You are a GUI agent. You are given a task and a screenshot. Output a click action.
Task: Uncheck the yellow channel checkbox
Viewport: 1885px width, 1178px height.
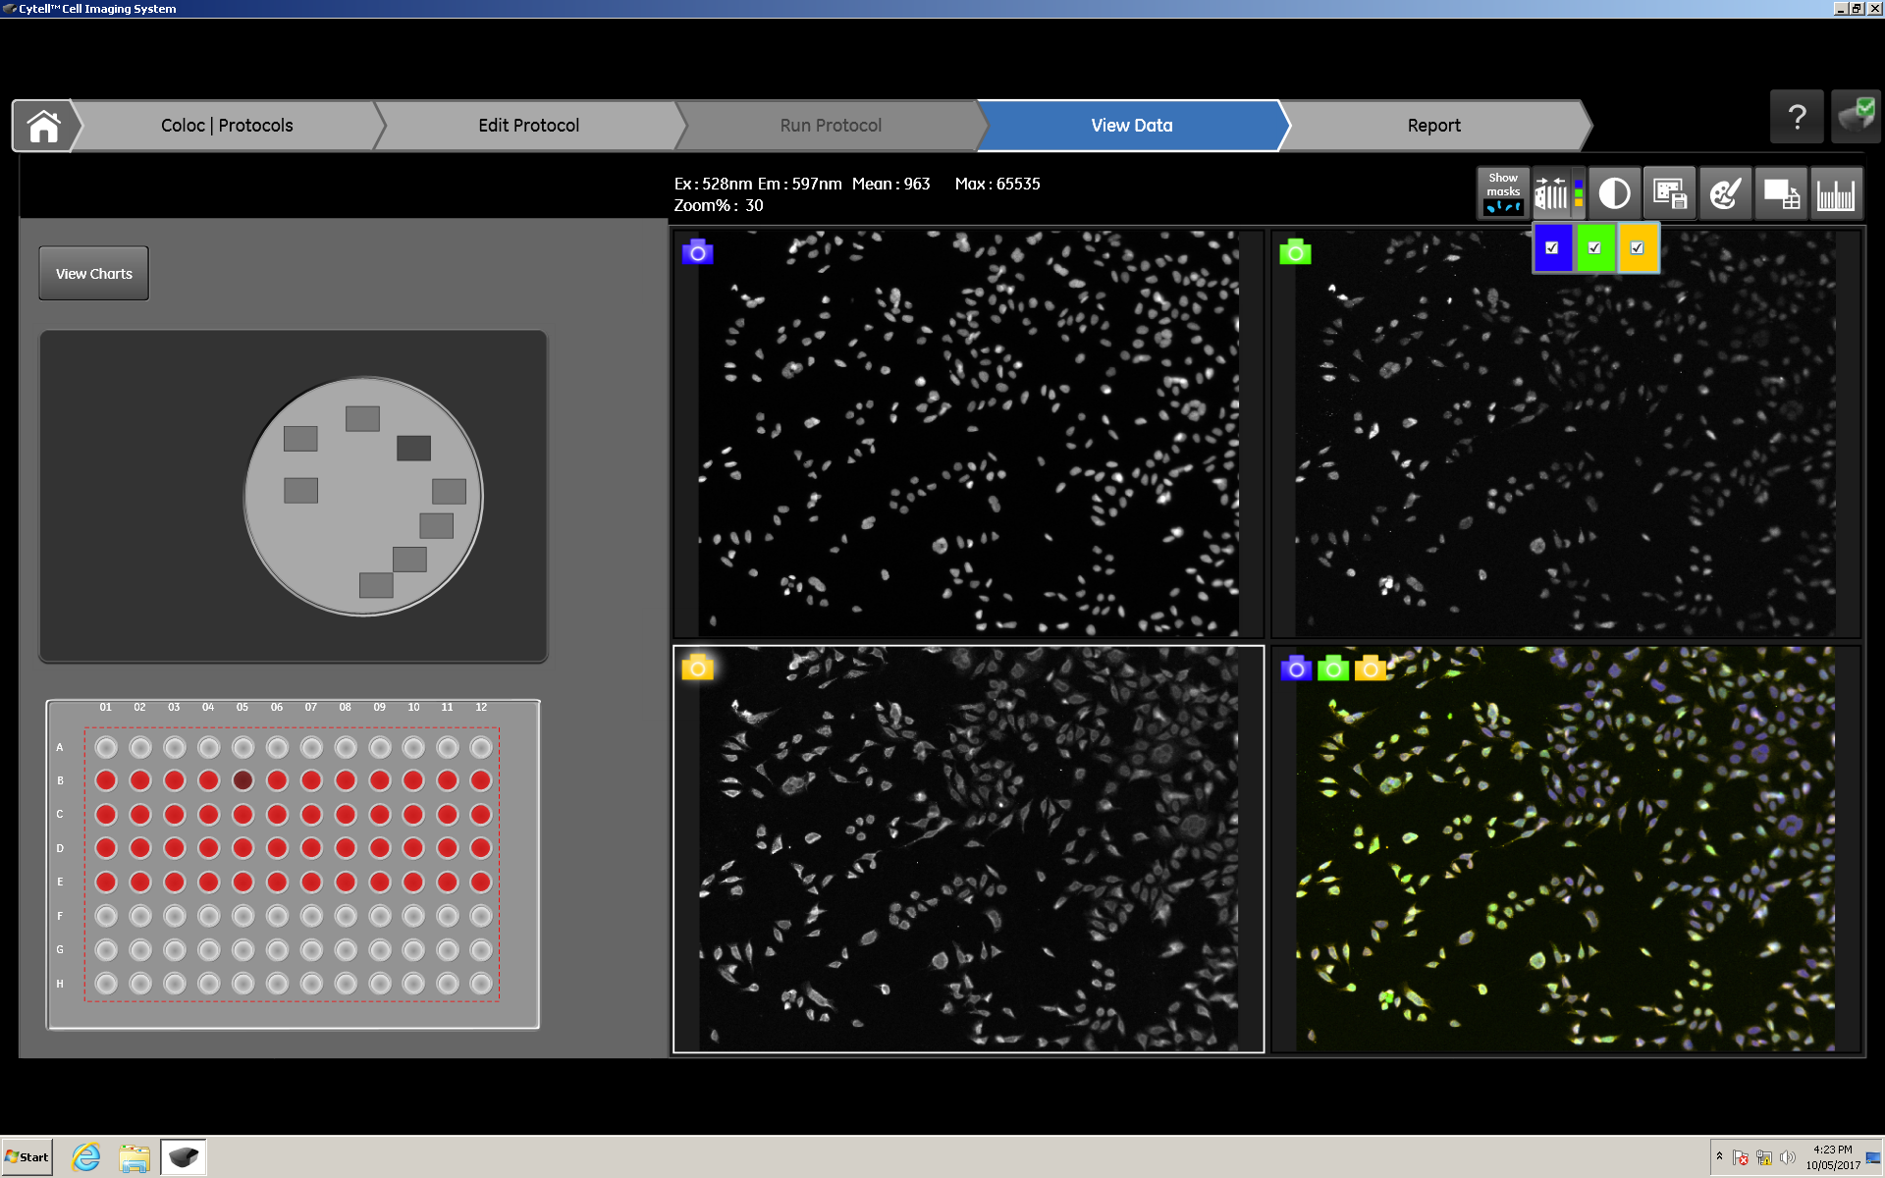coord(1637,248)
